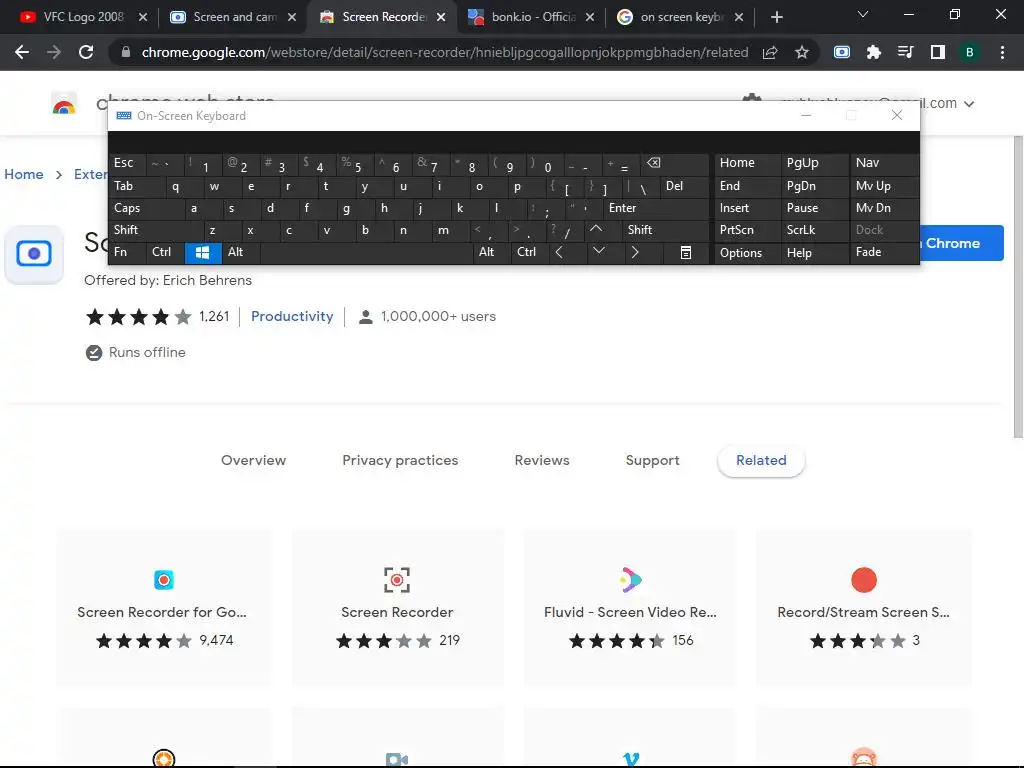The image size is (1024, 768).
Task: Click the down arrow key on On-Screen Keyboard
Action: pos(598,251)
